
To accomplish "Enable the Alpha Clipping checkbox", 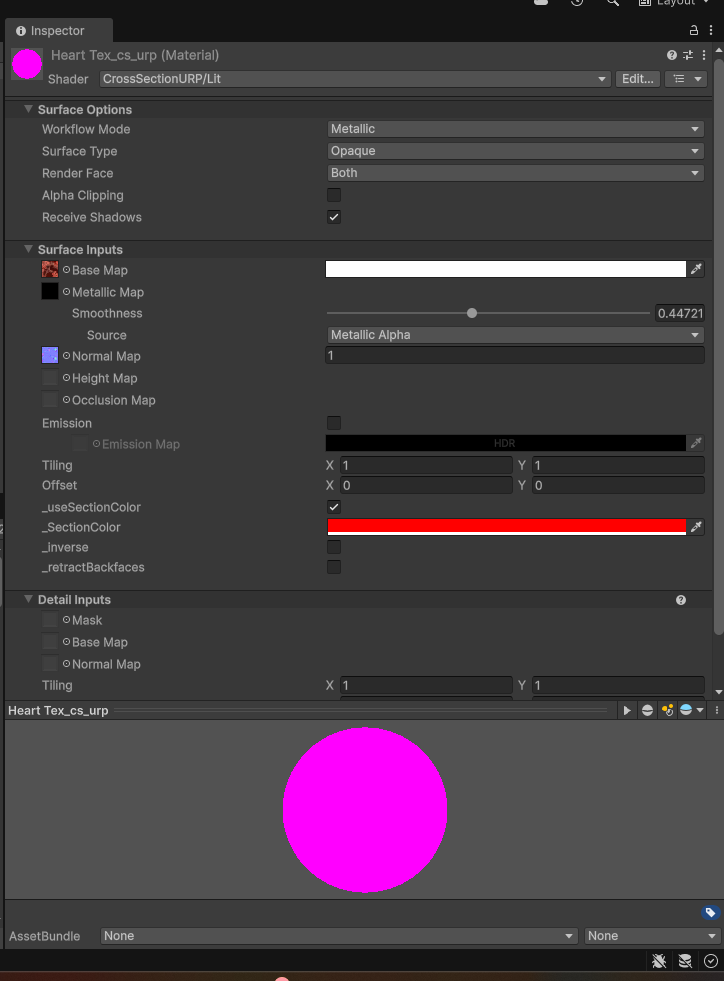I will pyautogui.click(x=334, y=195).
